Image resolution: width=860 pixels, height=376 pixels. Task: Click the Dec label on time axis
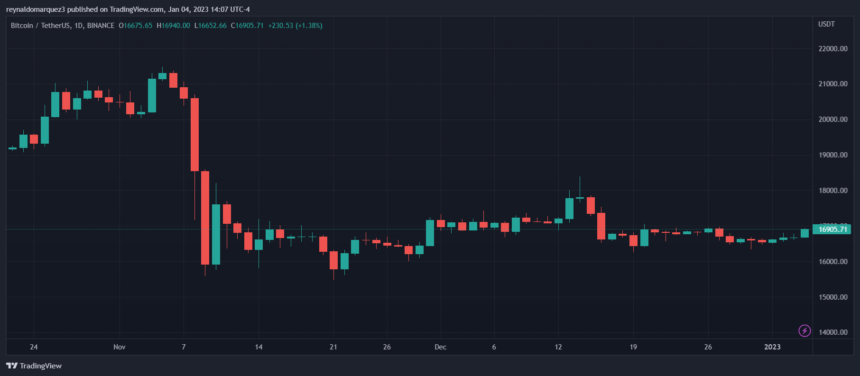pyautogui.click(x=440, y=347)
